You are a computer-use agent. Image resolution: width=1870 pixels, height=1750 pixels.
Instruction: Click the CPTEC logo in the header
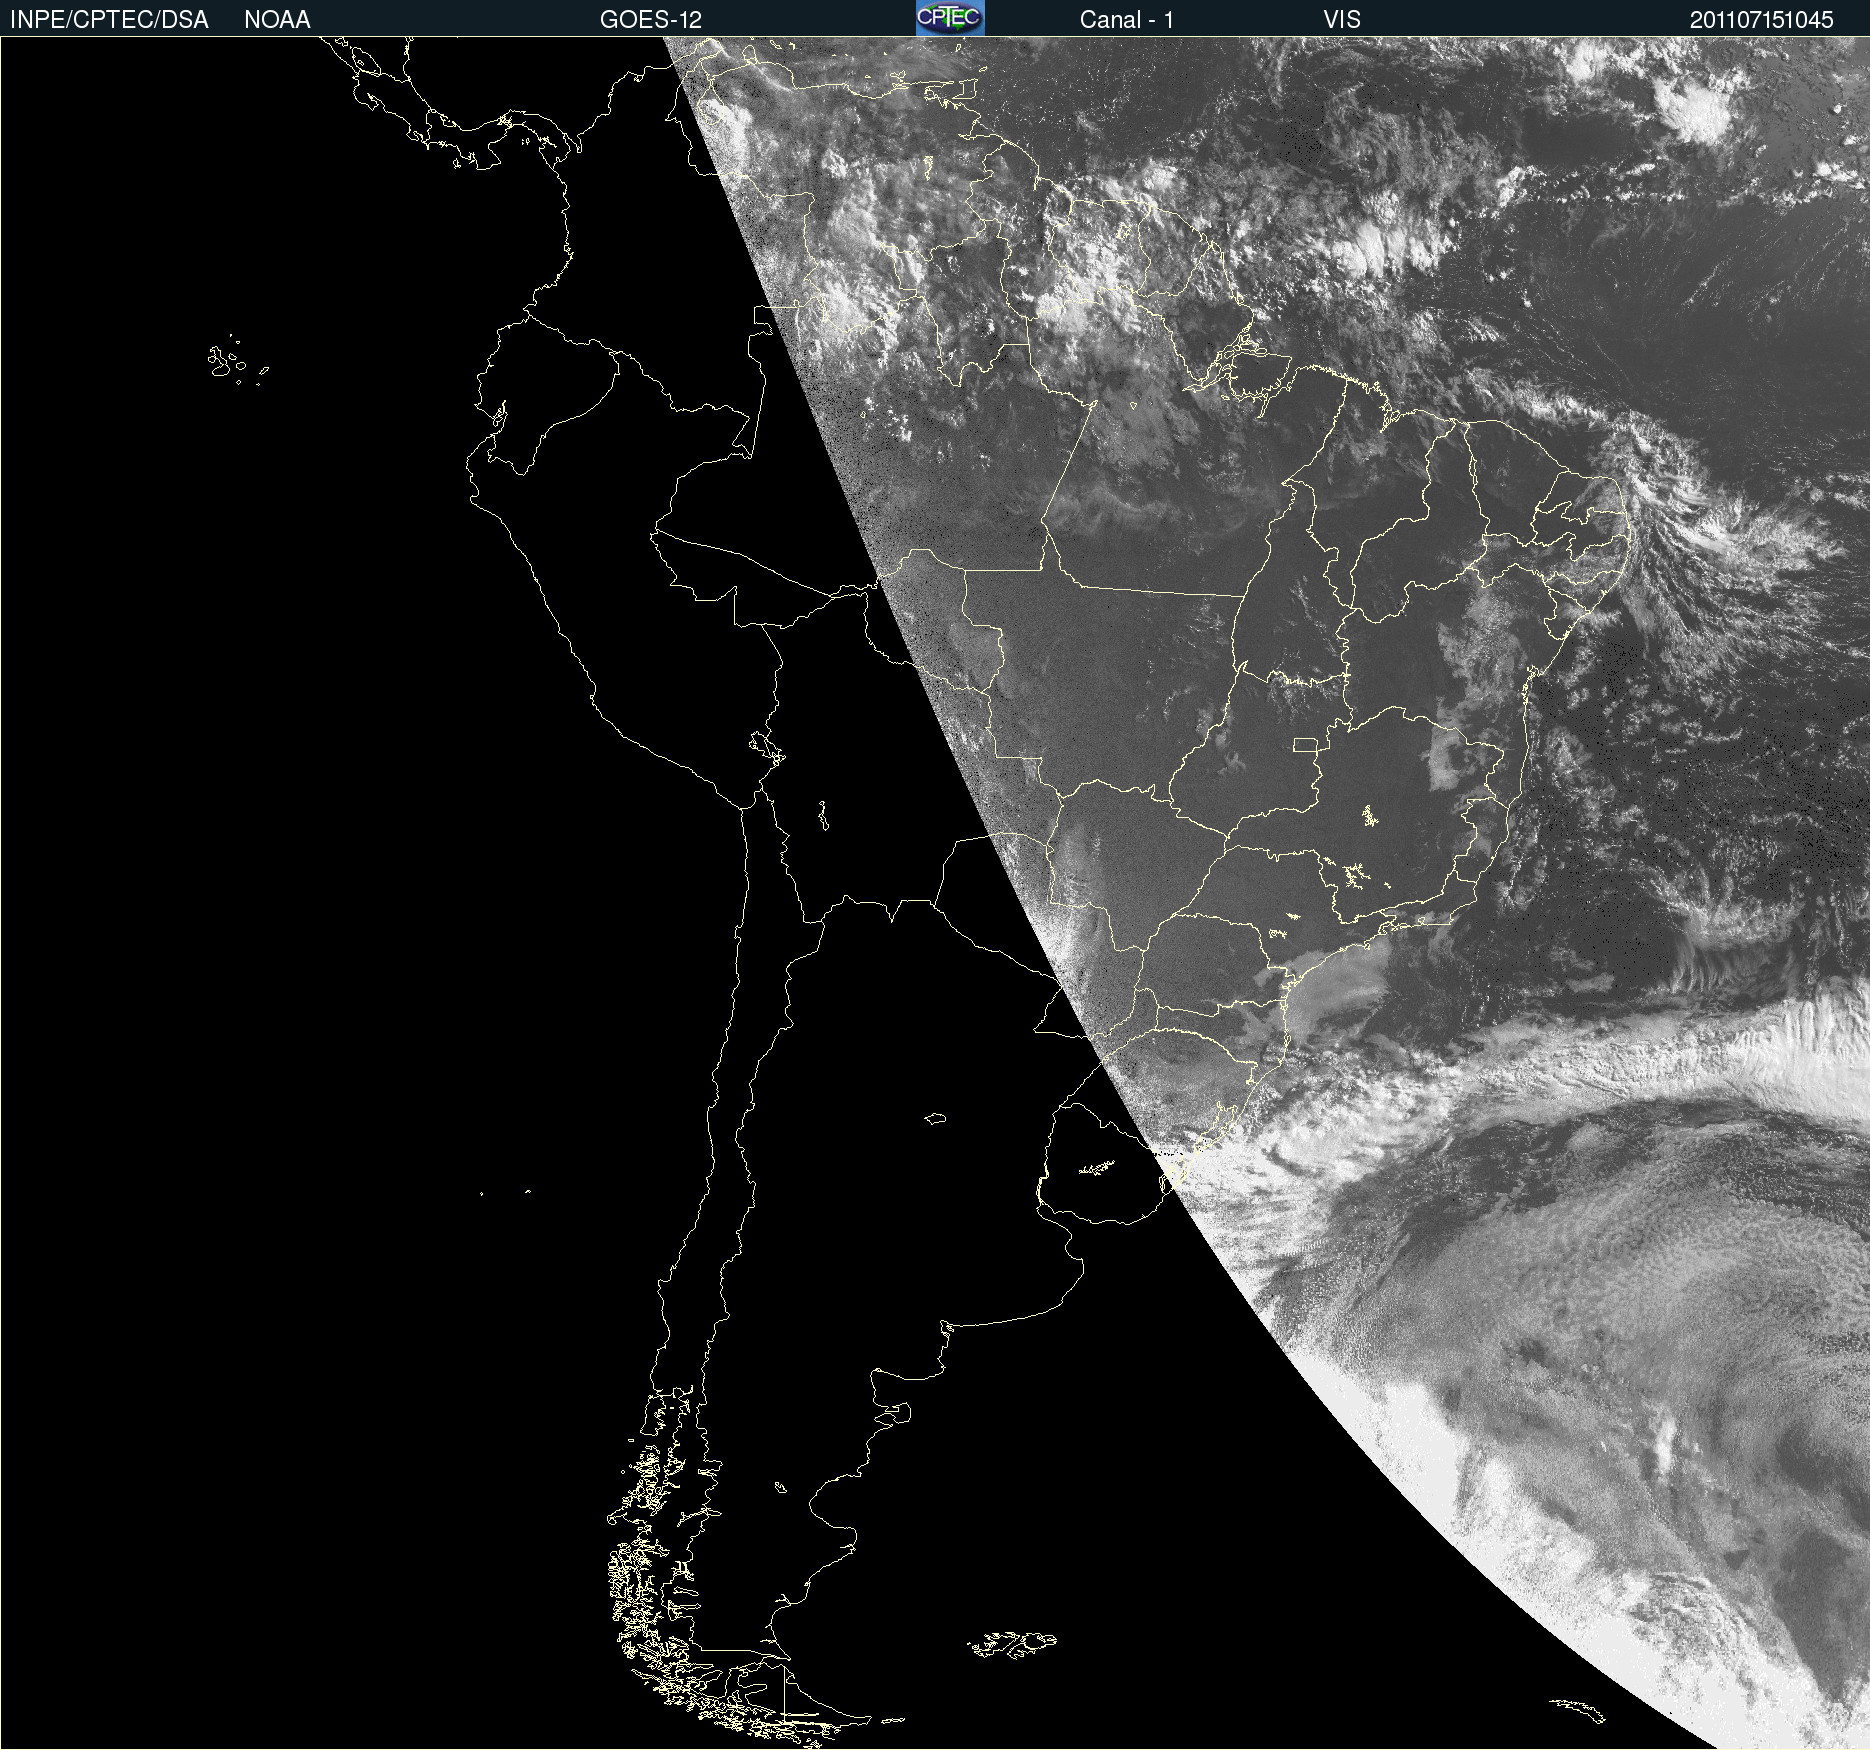click(x=950, y=18)
